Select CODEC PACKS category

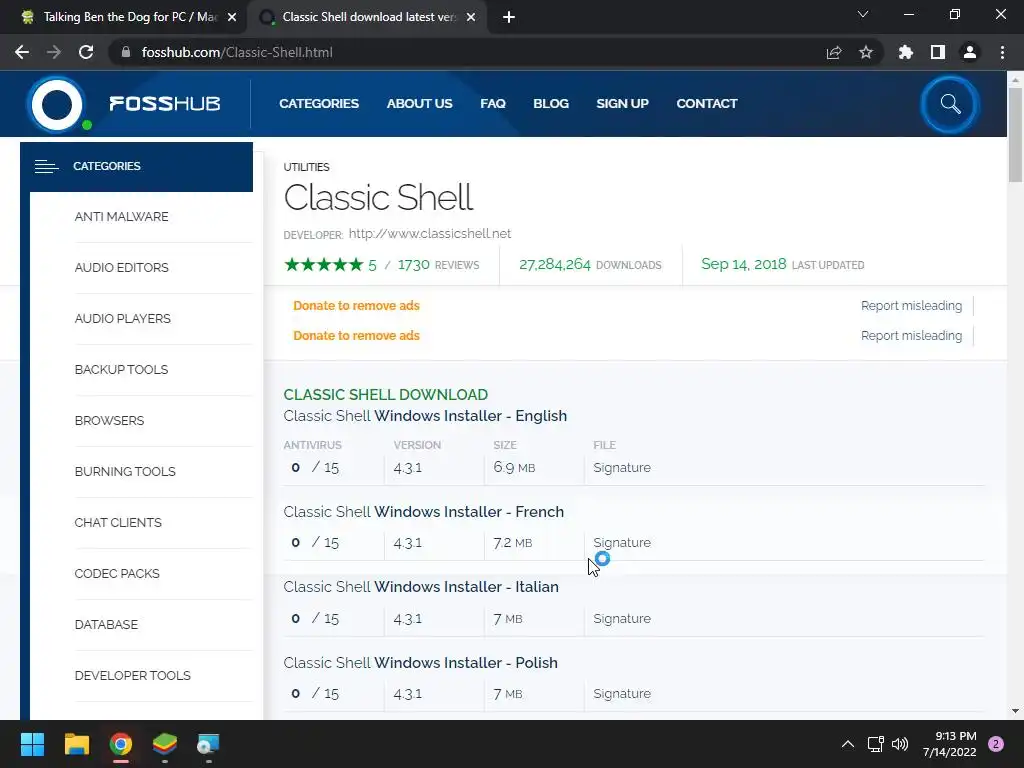point(117,573)
